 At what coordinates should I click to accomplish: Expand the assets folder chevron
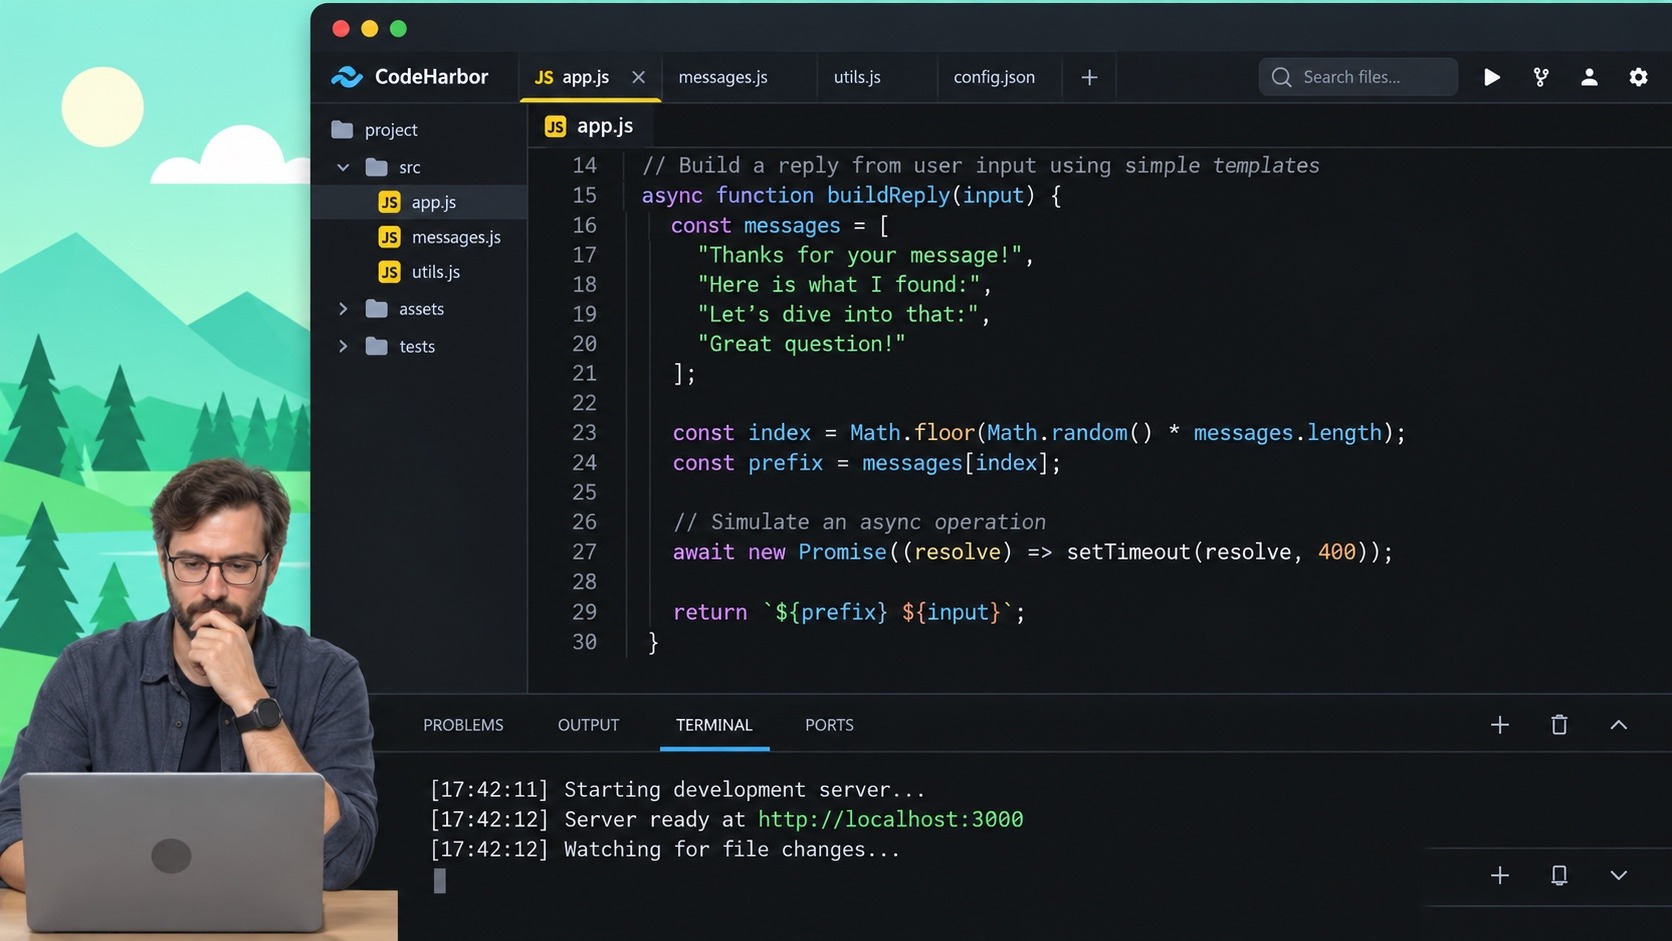pos(343,309)
